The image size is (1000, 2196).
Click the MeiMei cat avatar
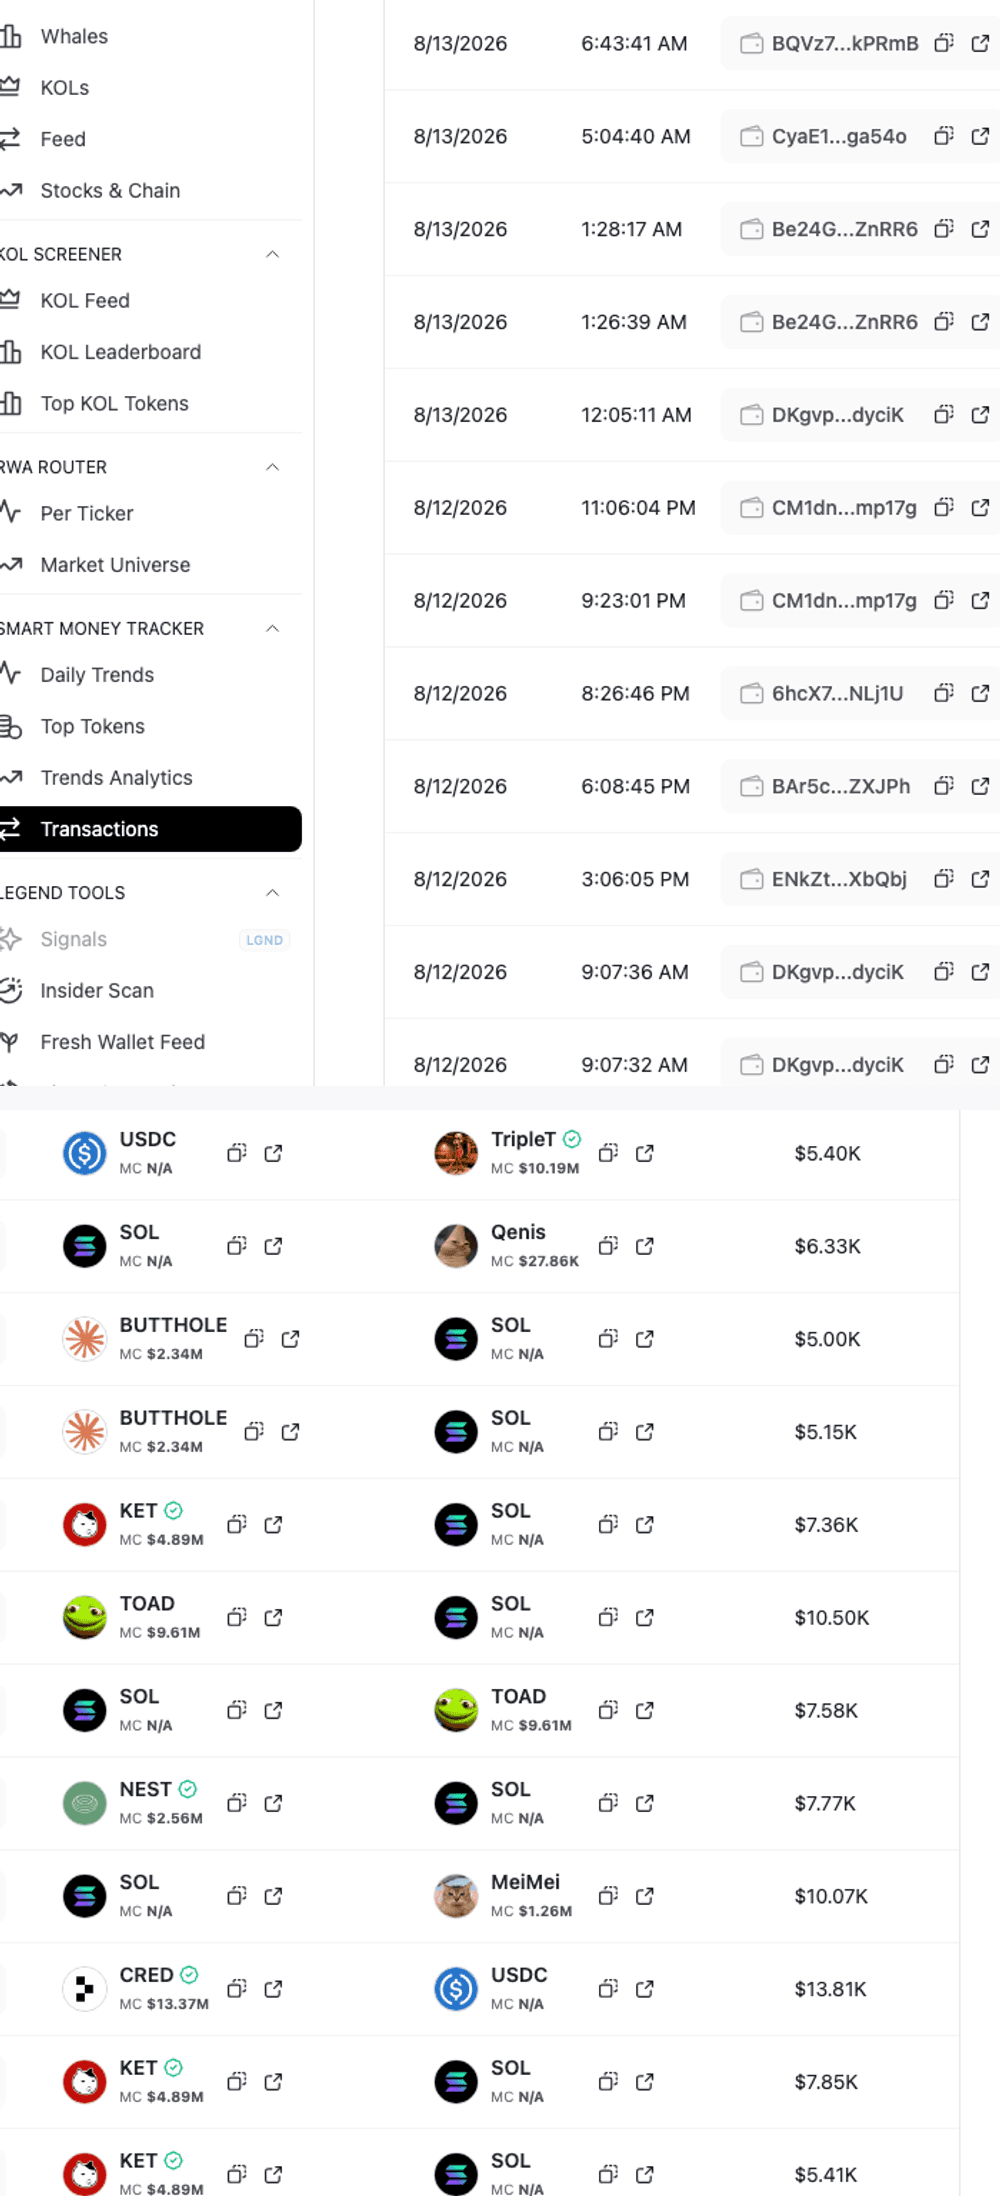click(x=456, y=1896)
